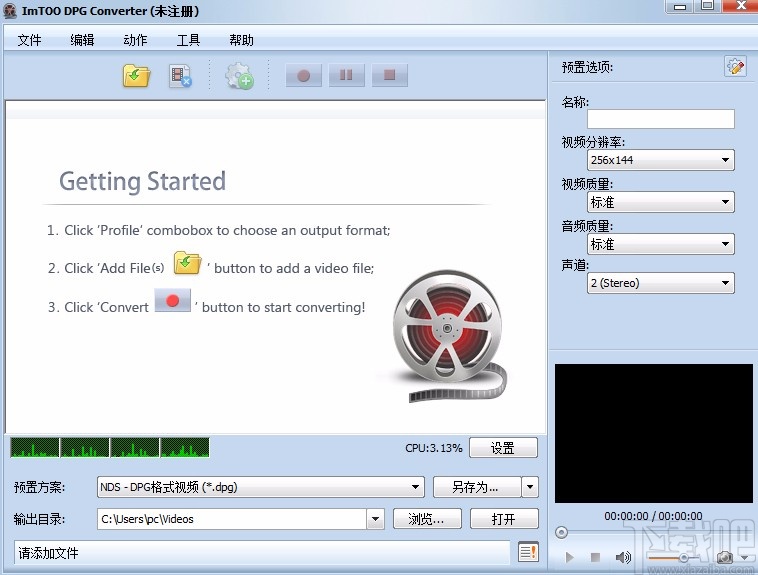758x575 pixels.
Task: Stop conversion with the toolbar stop button
Action: [x=390, y=75]
